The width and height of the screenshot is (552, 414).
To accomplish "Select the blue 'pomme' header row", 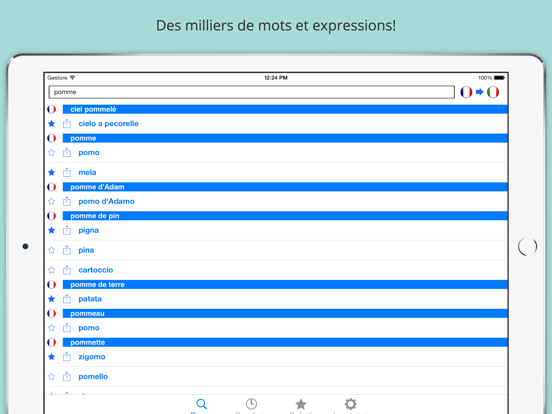I will click(285, 138).
